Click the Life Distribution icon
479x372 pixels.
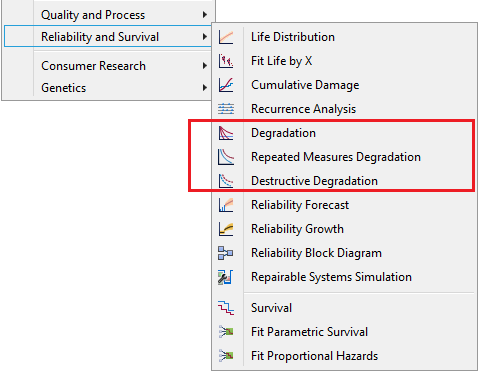point(226,37)
